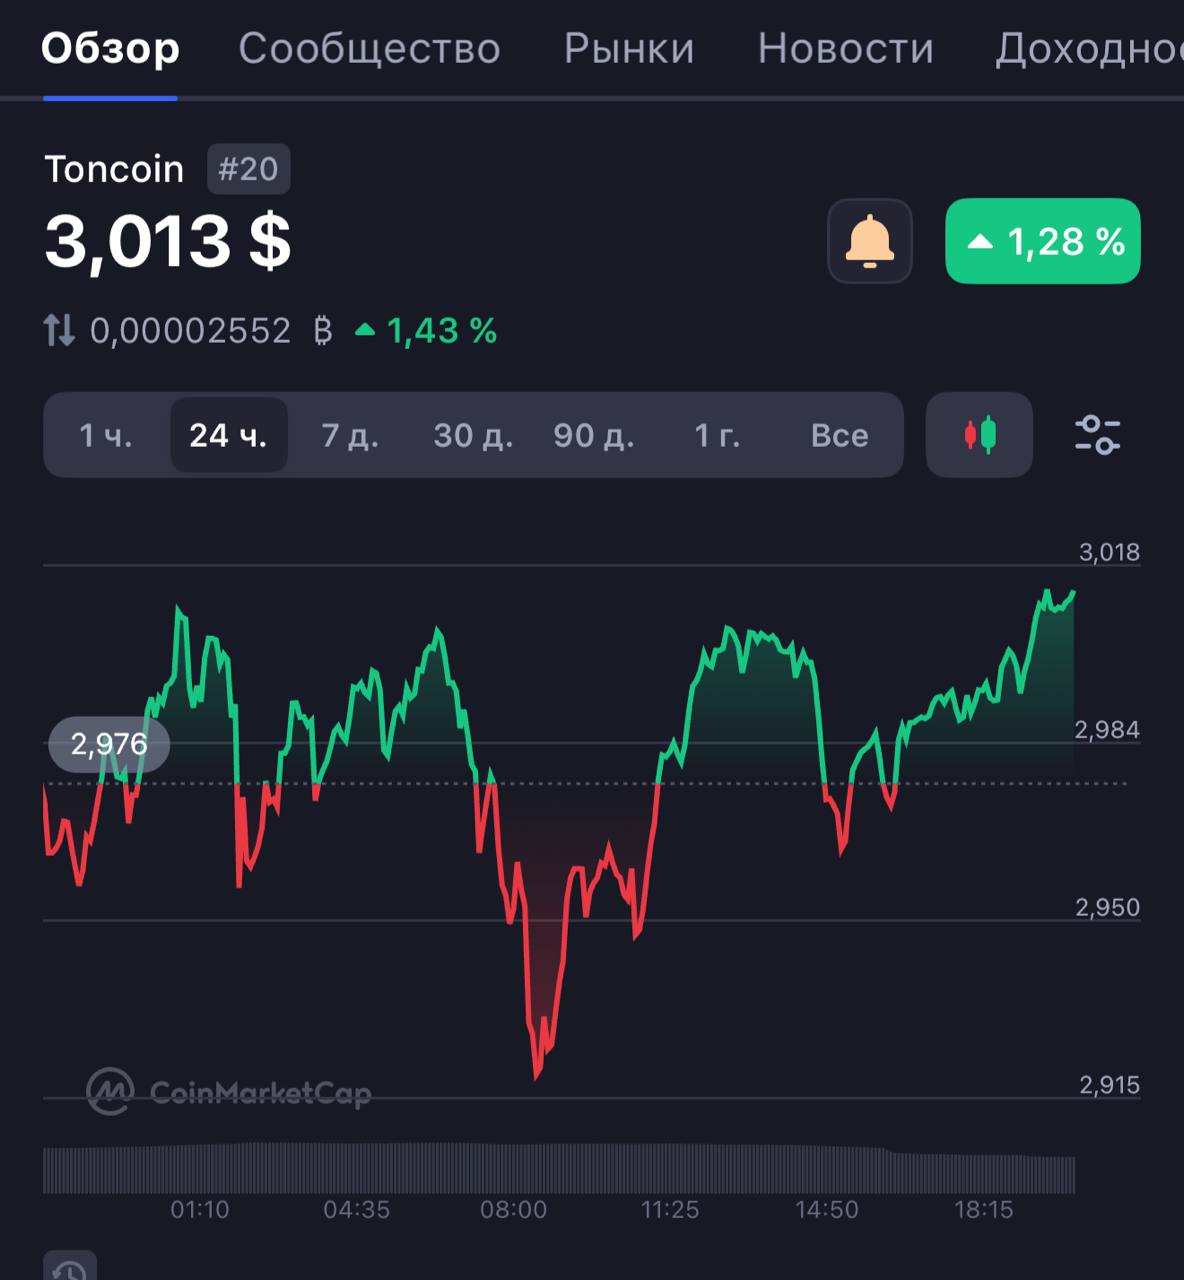Open chart settings sliders icon
The image size is (1184, 1280).
[1097, 435]
